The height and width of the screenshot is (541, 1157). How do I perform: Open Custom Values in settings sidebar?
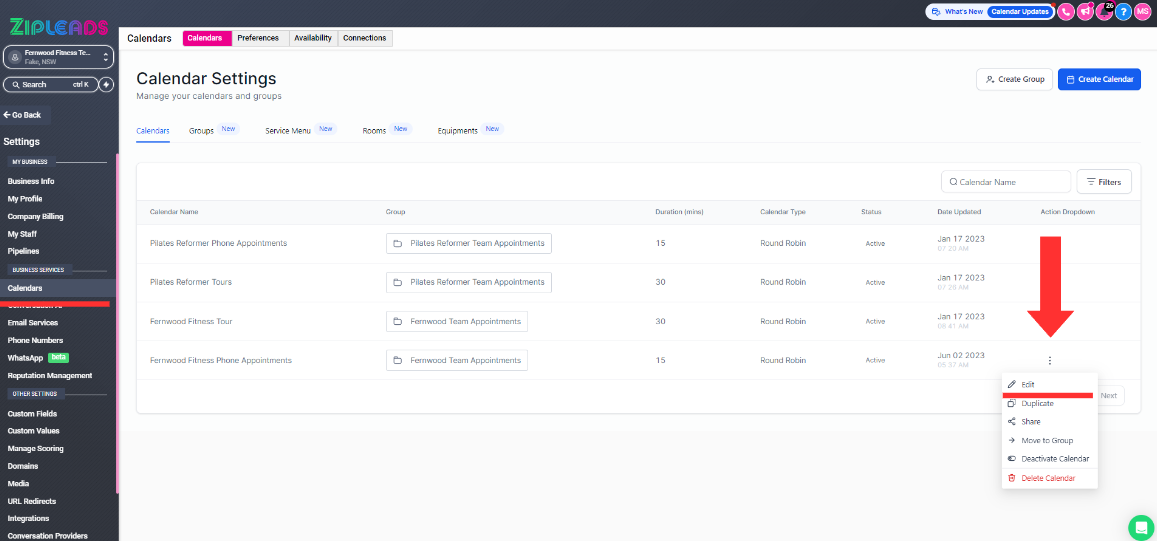point(34,430)
